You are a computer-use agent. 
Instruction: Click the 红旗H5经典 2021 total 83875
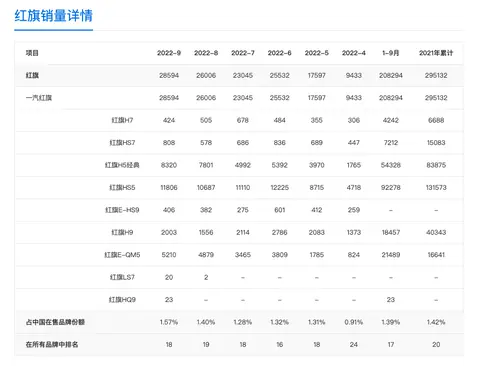(x=436, y=165)
